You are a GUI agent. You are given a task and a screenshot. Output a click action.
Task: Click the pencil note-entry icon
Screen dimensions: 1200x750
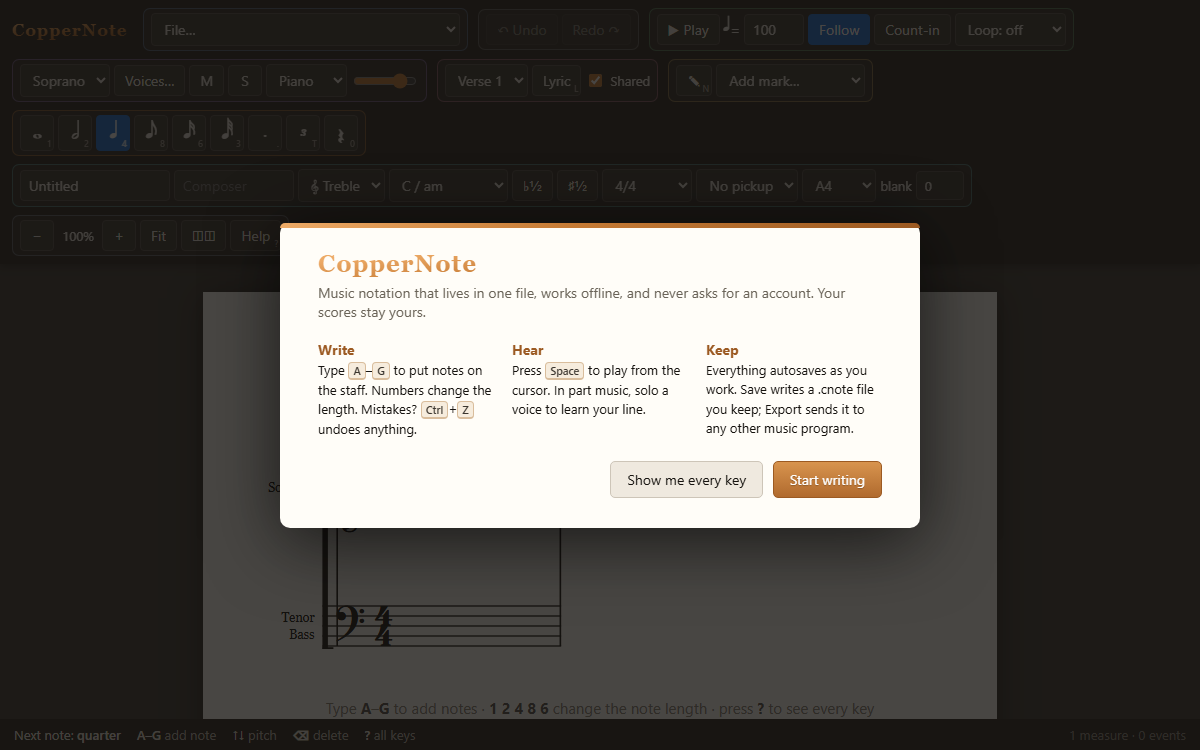click(x=694, y=81)
